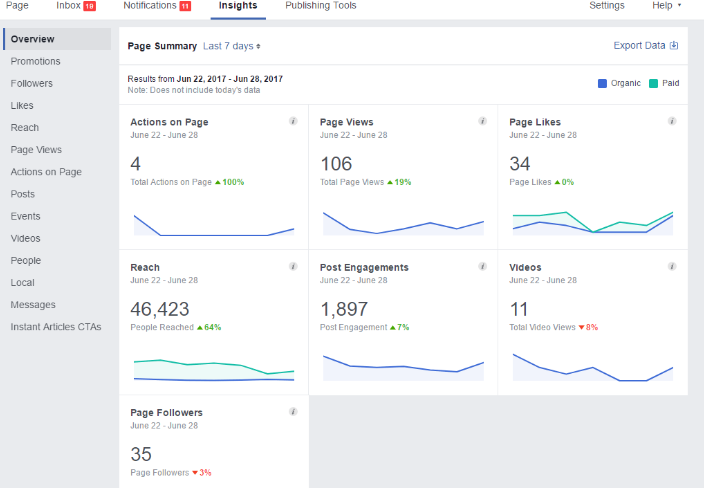The image size is (704, 488).
Task: Click the 19% page views increase indicator
Action: (400, 182)
